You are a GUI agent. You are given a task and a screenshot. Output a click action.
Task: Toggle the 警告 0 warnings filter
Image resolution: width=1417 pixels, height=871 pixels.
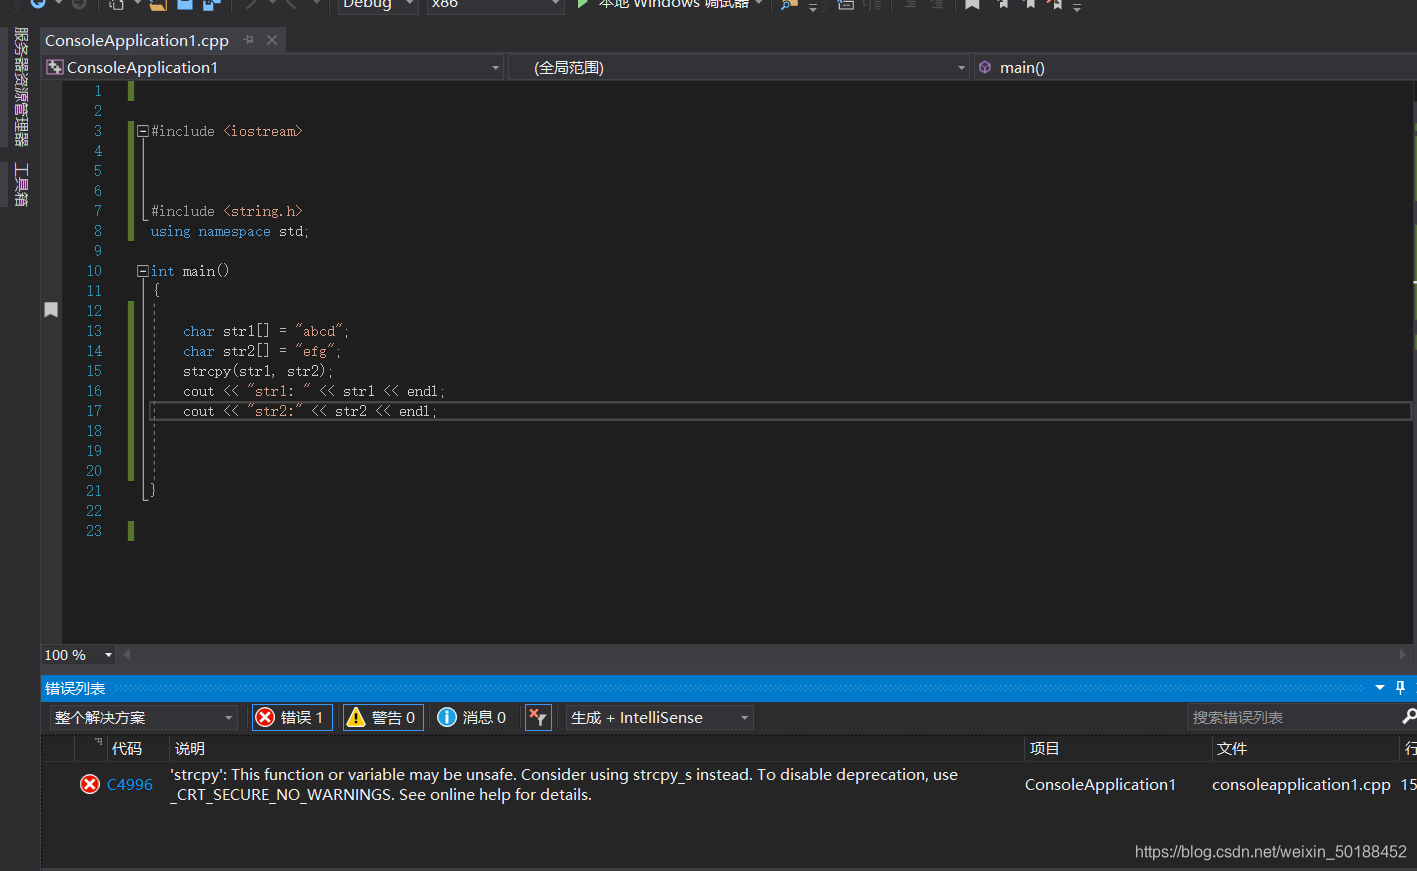(382, 717)
